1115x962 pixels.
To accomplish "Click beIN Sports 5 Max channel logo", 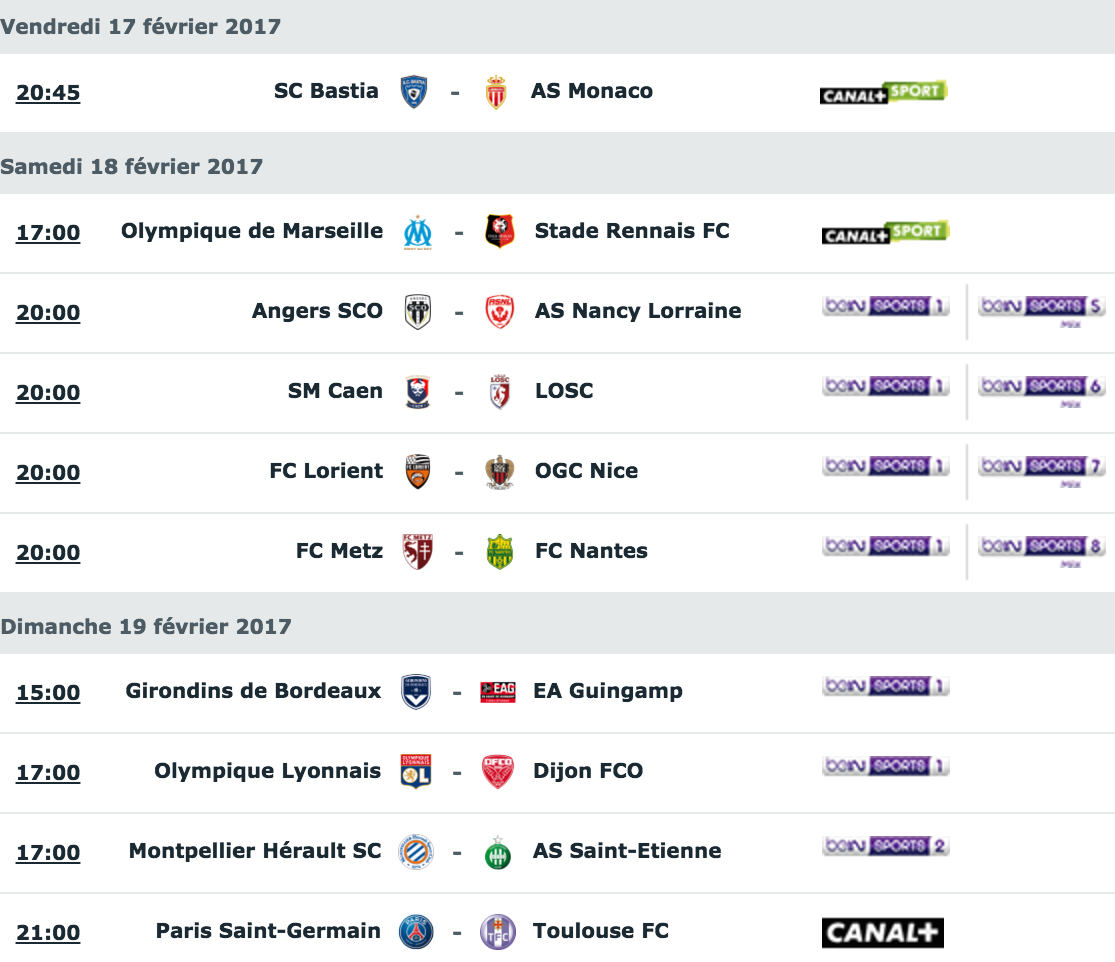I will click(x=1042, y=311).
